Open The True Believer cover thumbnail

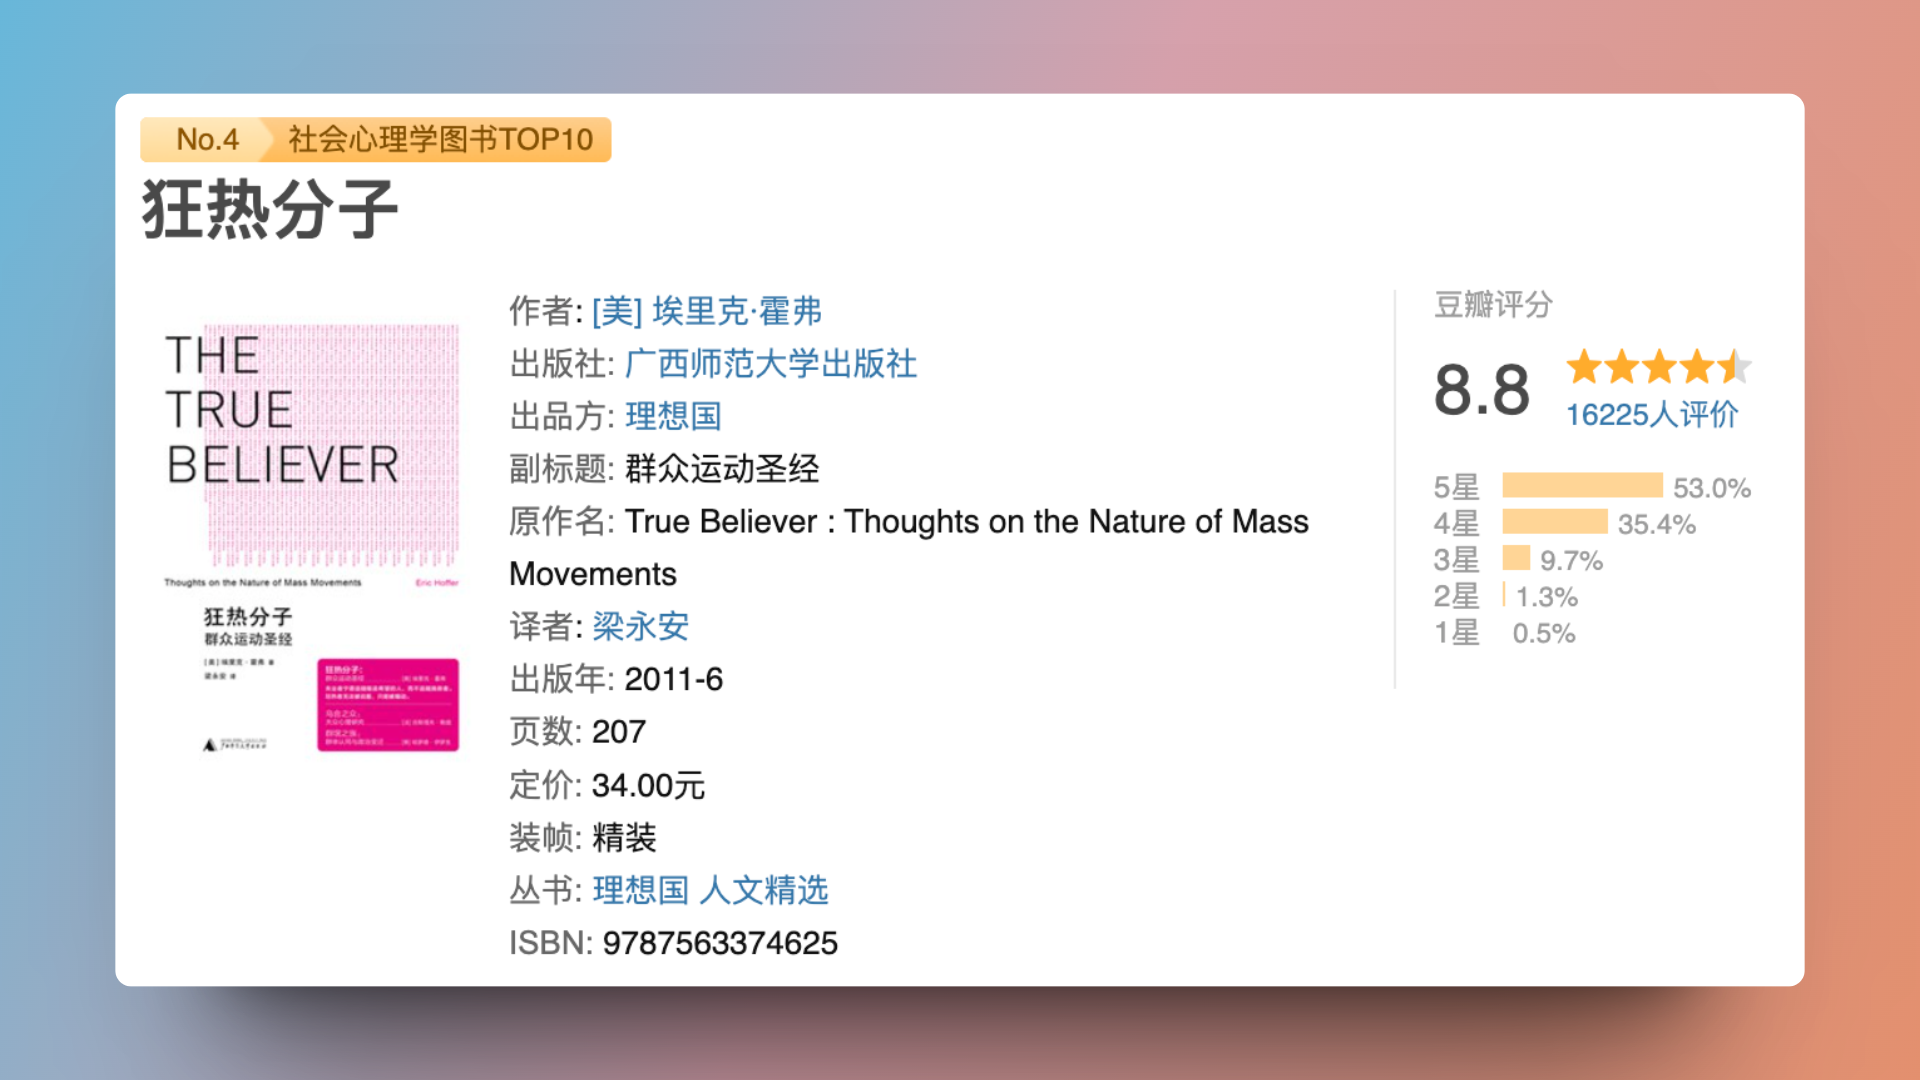(311, 537)
